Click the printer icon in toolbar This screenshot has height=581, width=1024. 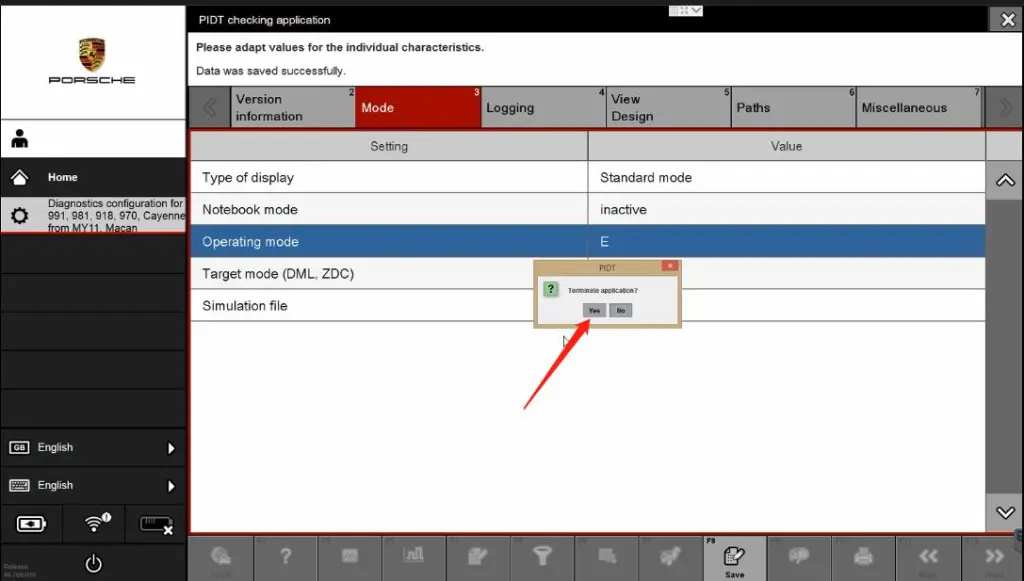(x=864, y=557)
